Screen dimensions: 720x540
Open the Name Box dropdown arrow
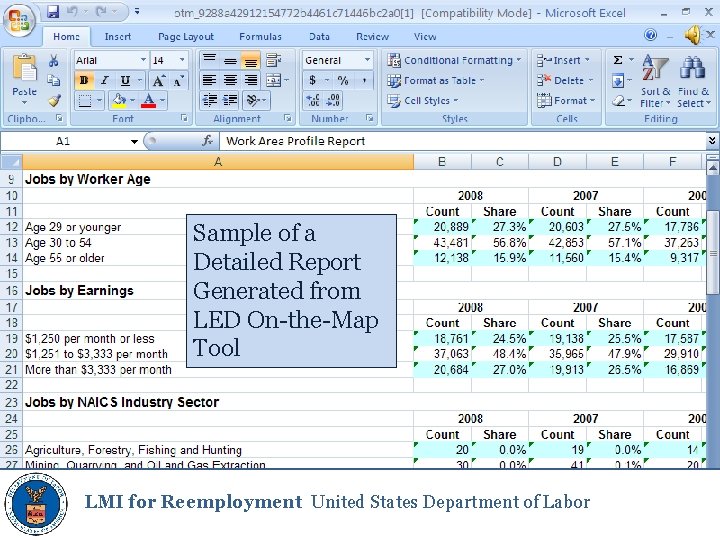[134, 141]
